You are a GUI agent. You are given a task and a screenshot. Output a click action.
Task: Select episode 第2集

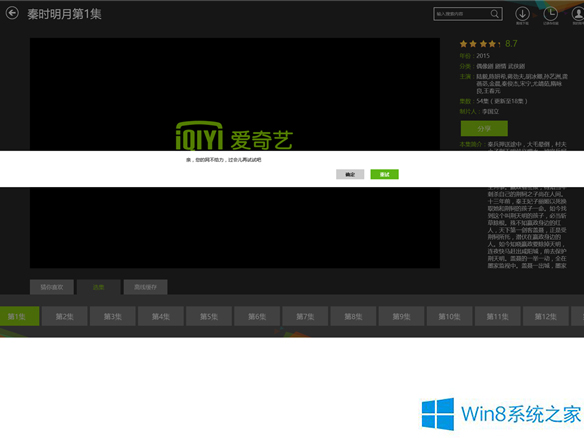pyautogui.click(x=64, y=316)
